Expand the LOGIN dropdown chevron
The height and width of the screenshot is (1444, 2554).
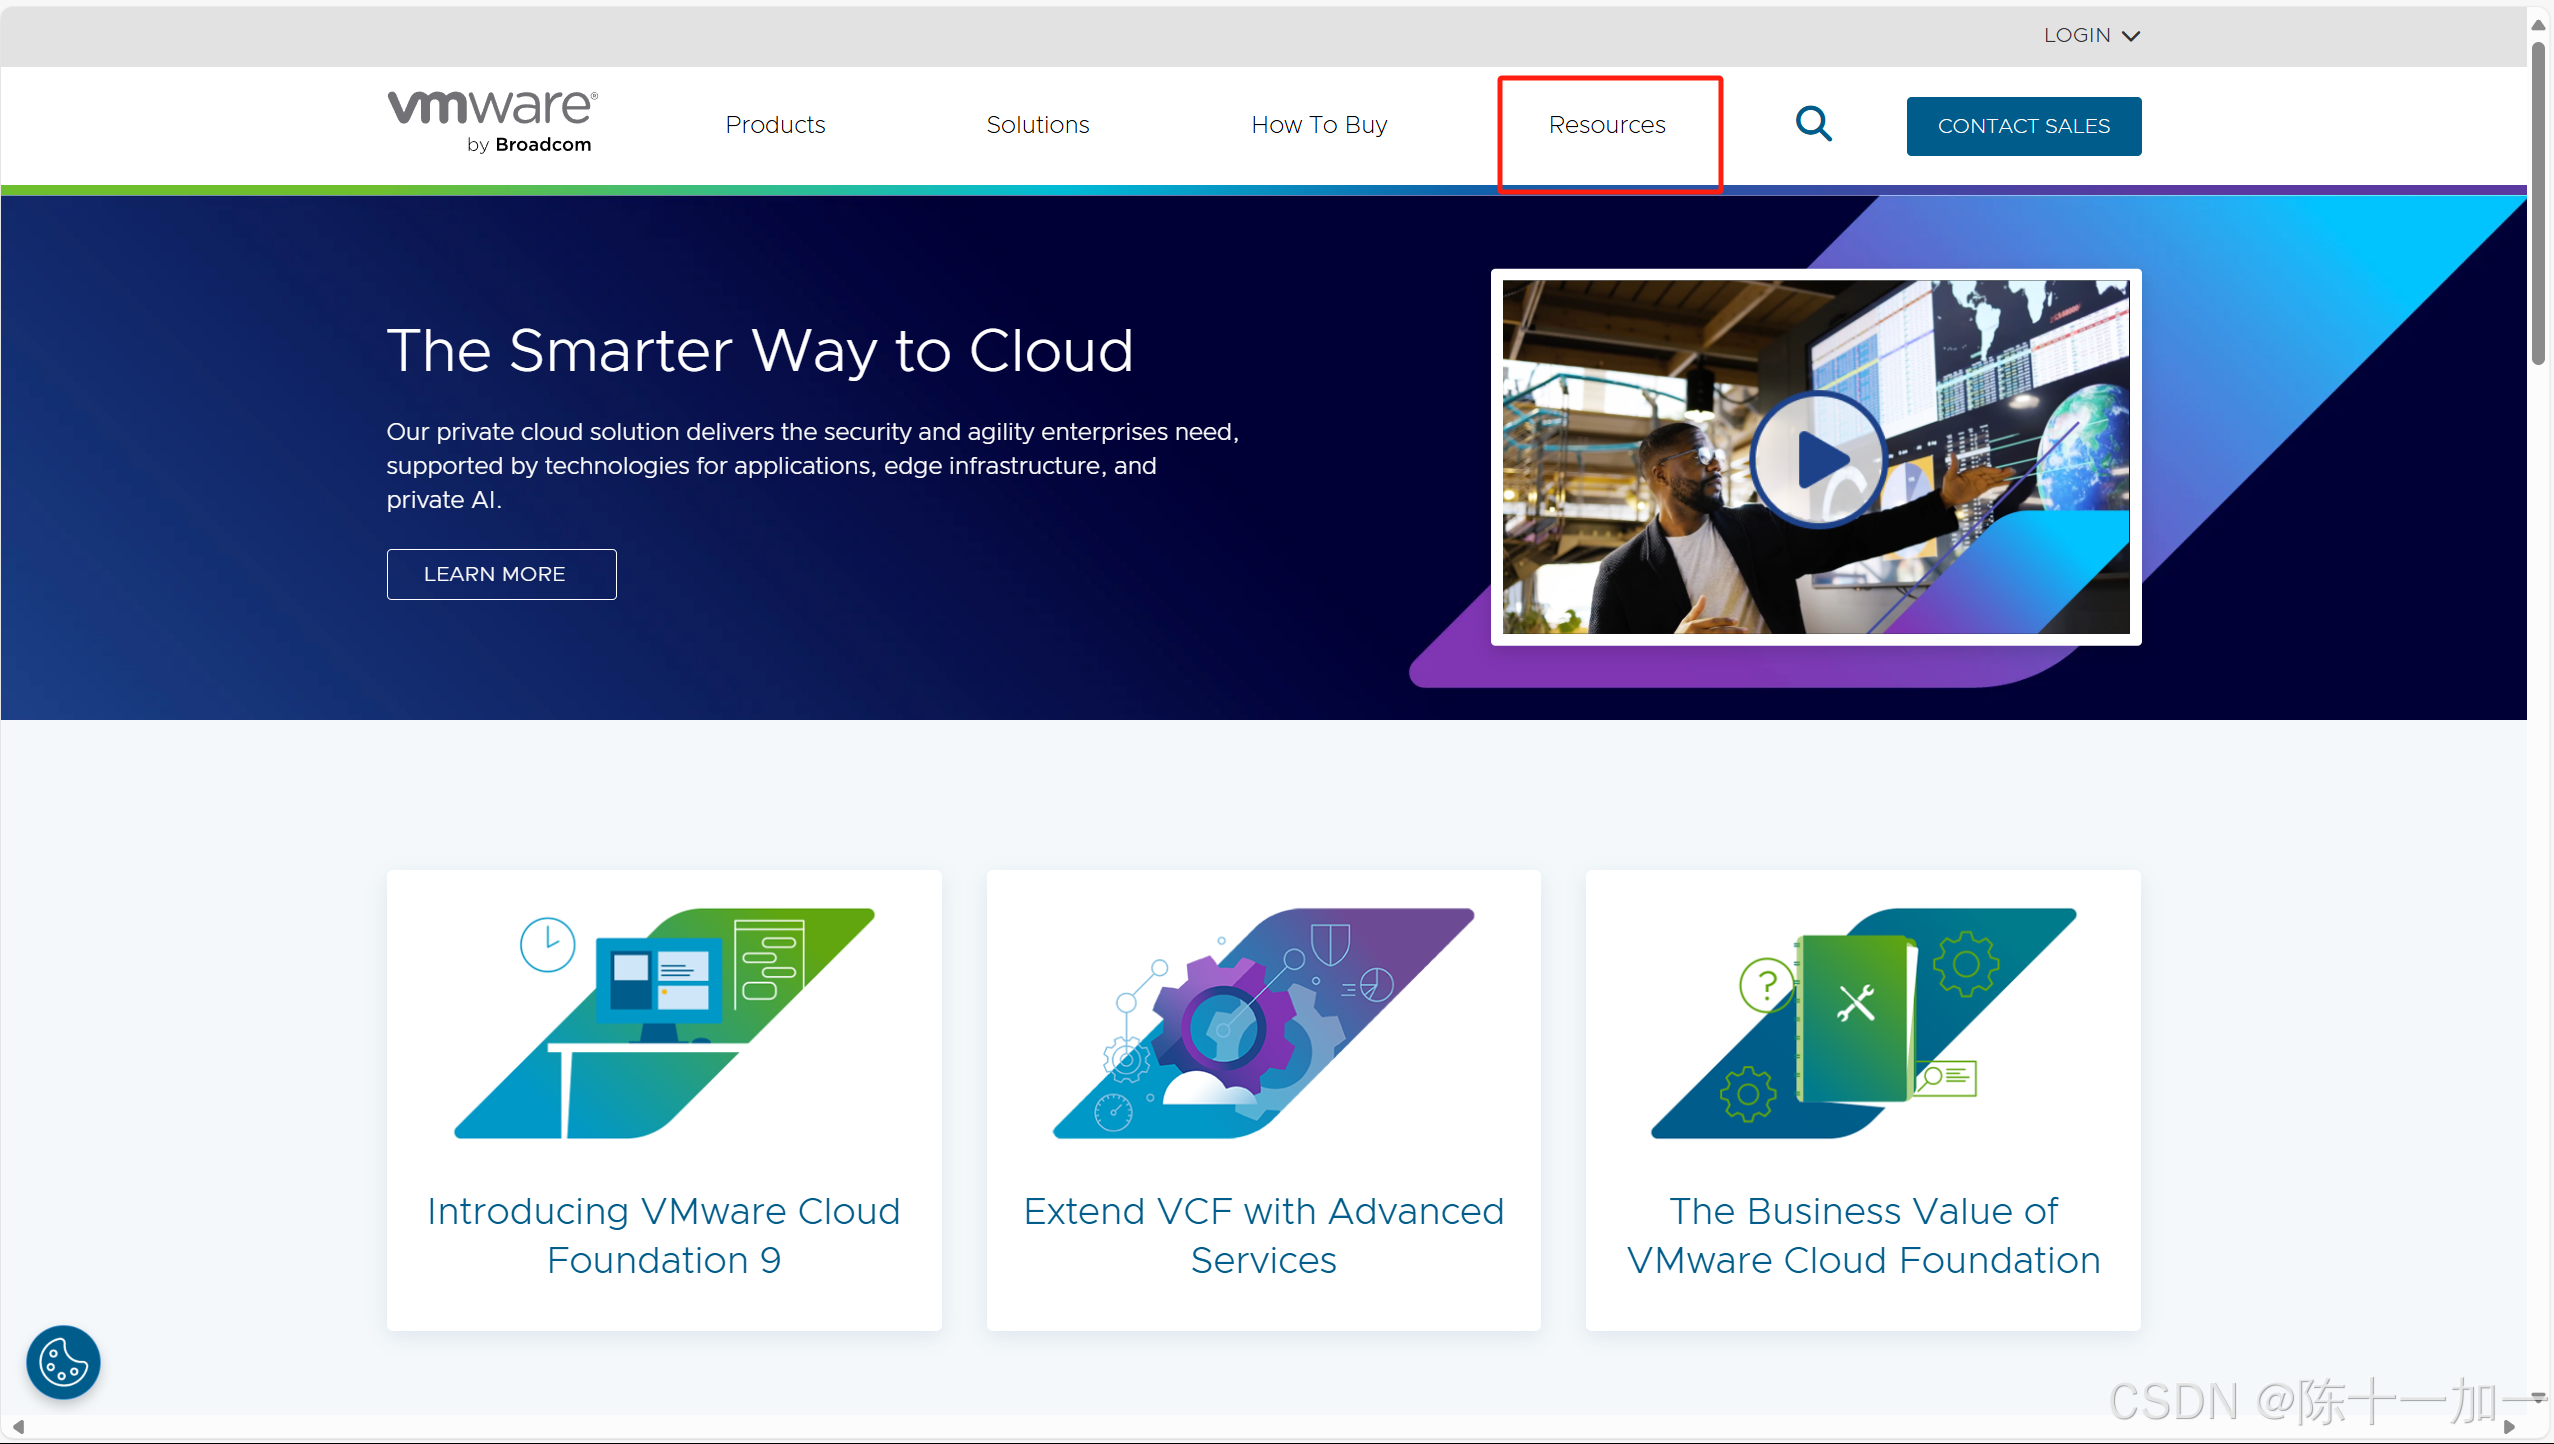[x=2131, y=36]
